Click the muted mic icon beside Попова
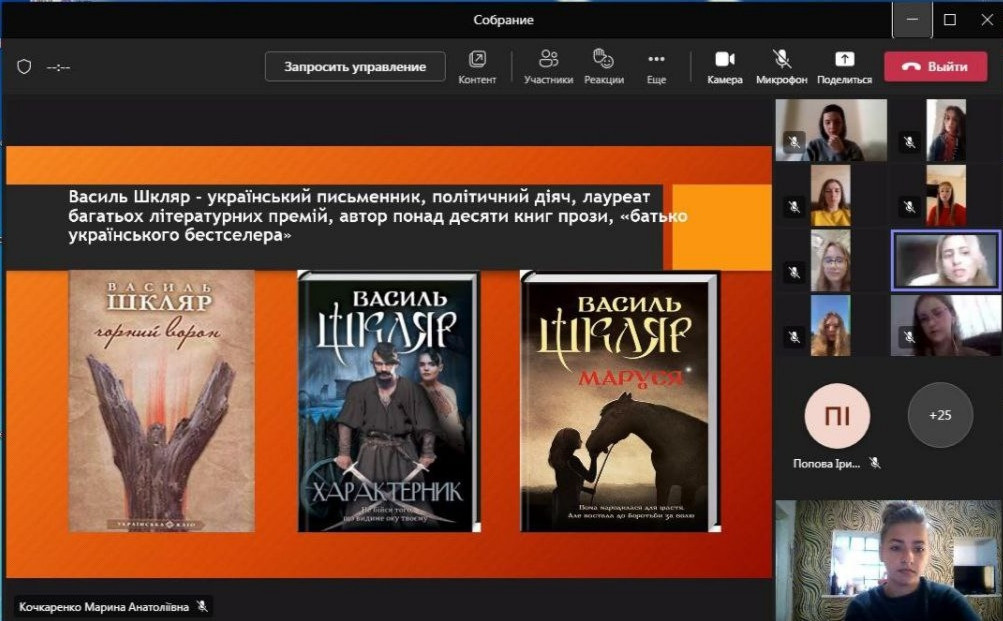Screen dimensions: 1003x621 pyautogui.click(x=875, y=462)
